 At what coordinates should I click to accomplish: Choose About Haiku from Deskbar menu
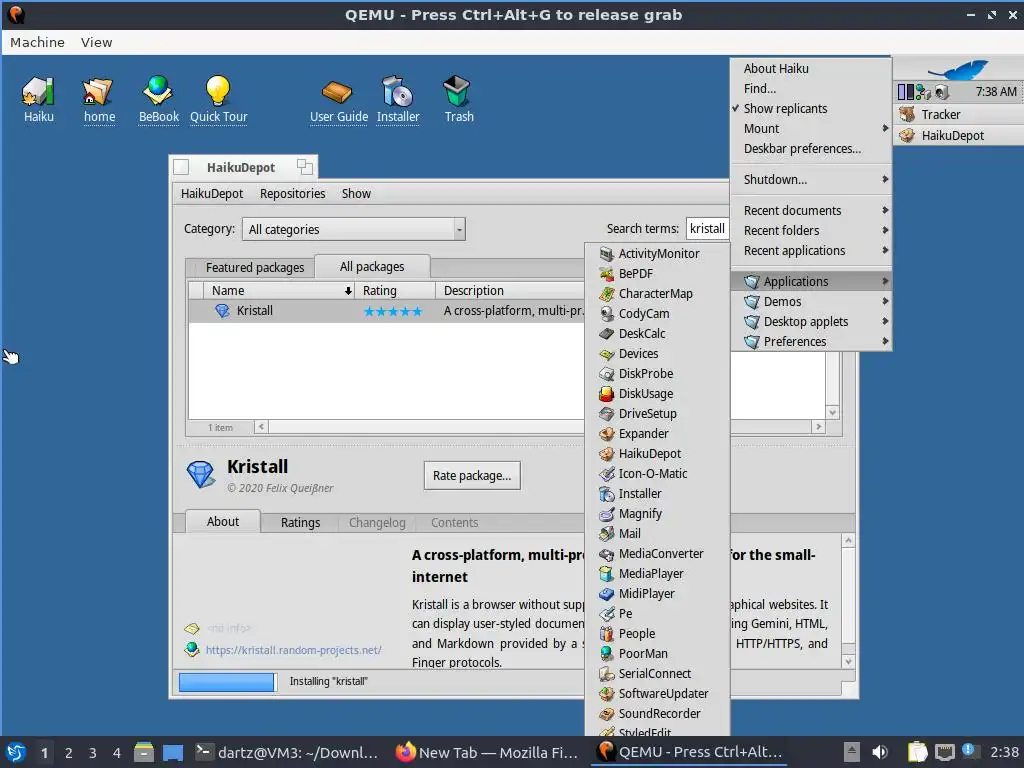coord(810,69)
